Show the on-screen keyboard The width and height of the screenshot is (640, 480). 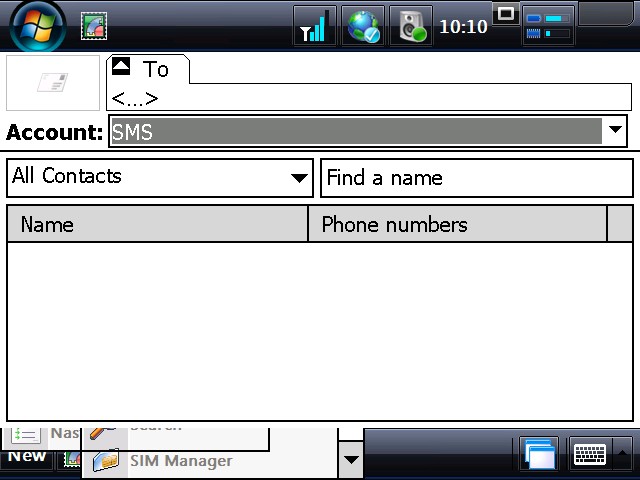click(x=590, y=454)
